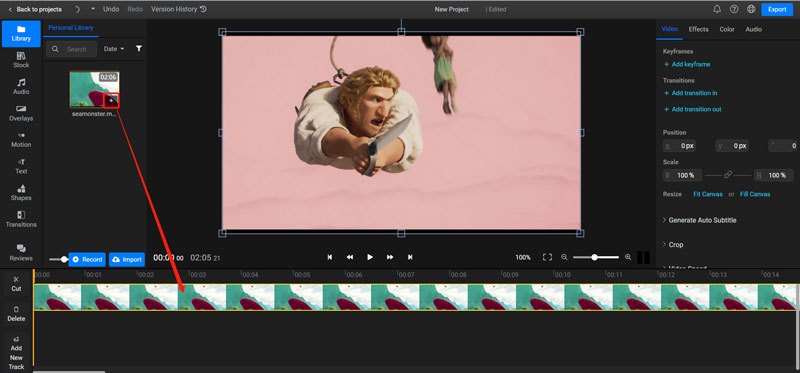Click the Delete tool
Screen dimensions: 800x373
pyautogui.click(x=16, y=314)
